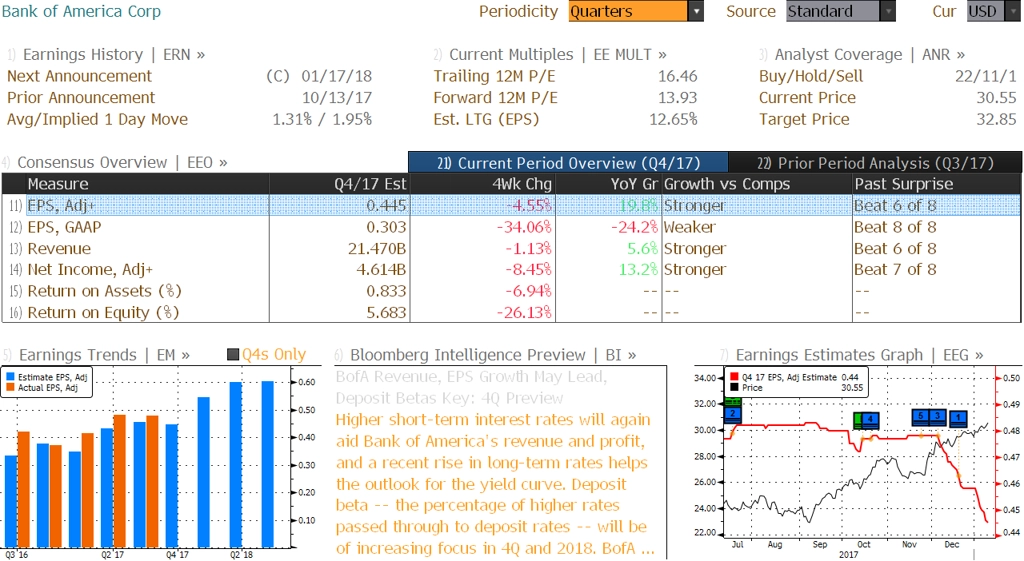Click event marker 5 on Earnings Estimates Graph
Viewport: 1024px width, 561px height.
click(920, 416)
